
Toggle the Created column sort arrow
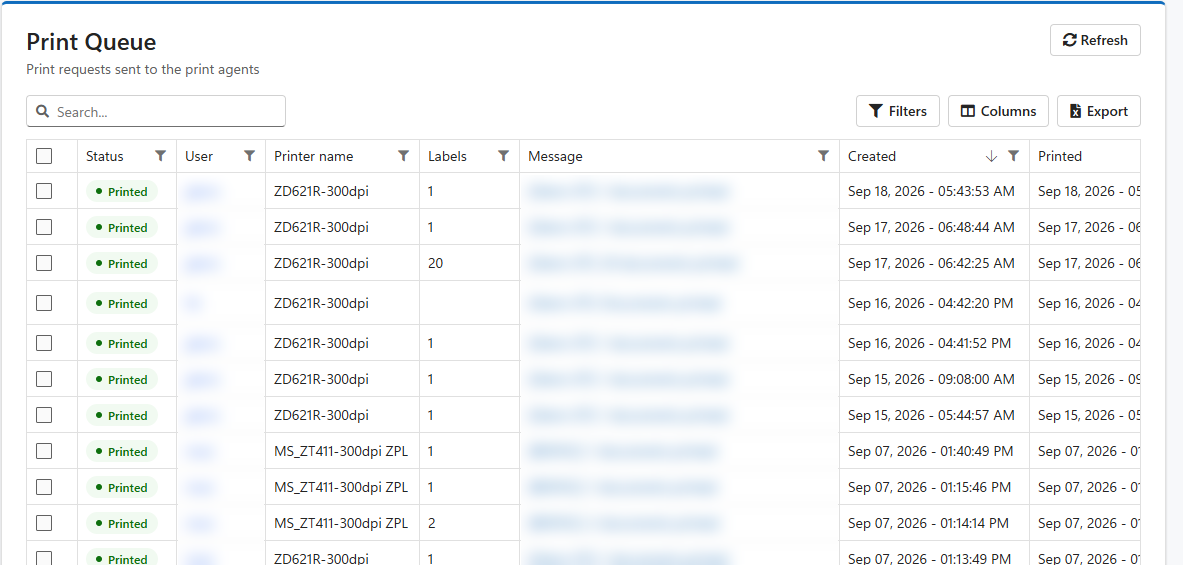991,156
